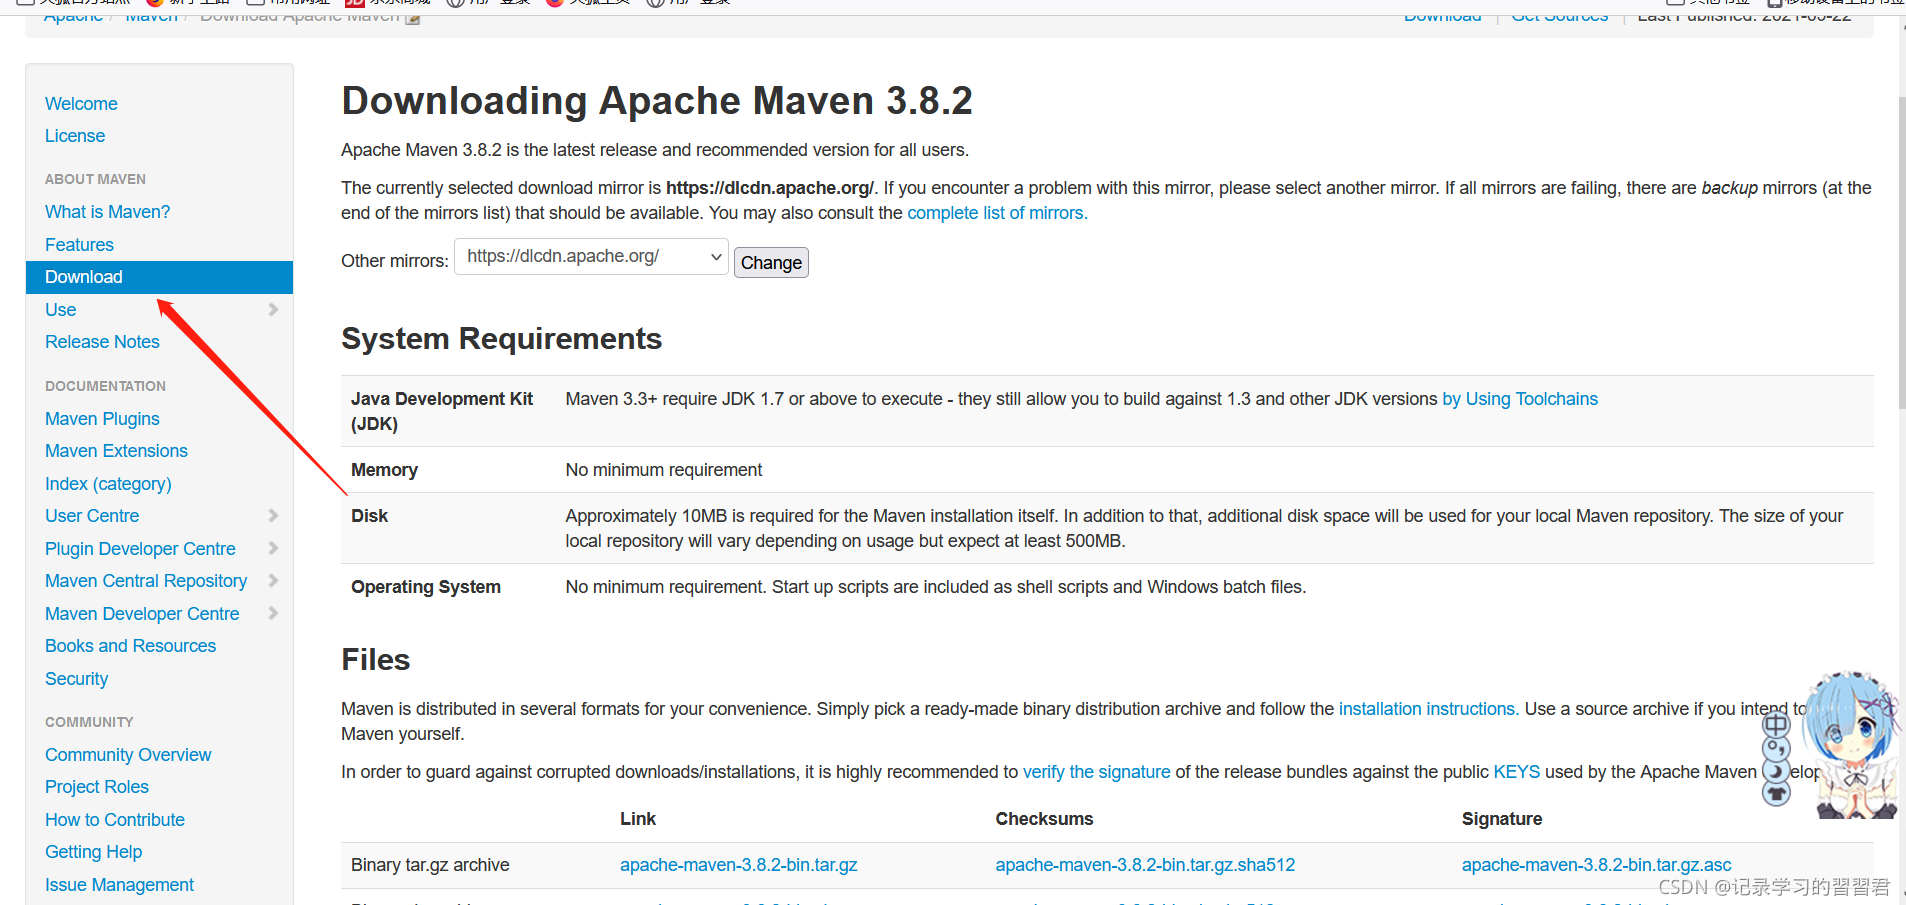Open Release Notes in sidebar
Viewport: 1906px width, 905px height.
click(102, 342)
